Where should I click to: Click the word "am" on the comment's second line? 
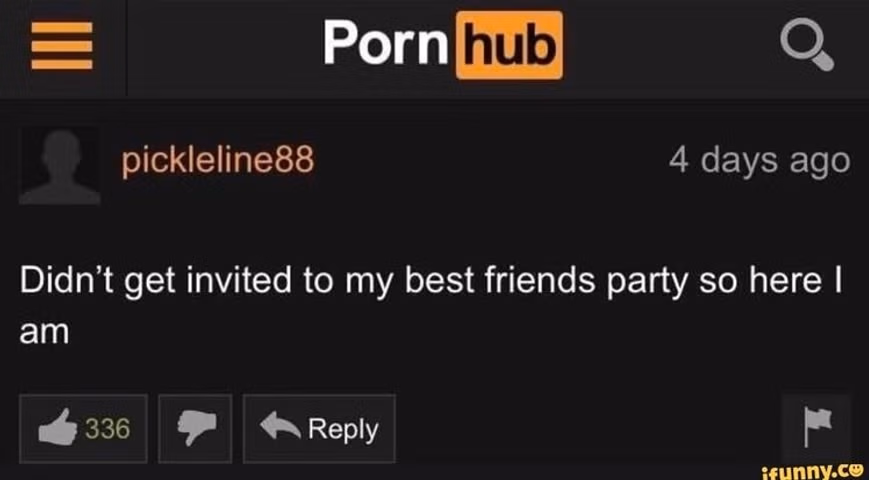44,333
